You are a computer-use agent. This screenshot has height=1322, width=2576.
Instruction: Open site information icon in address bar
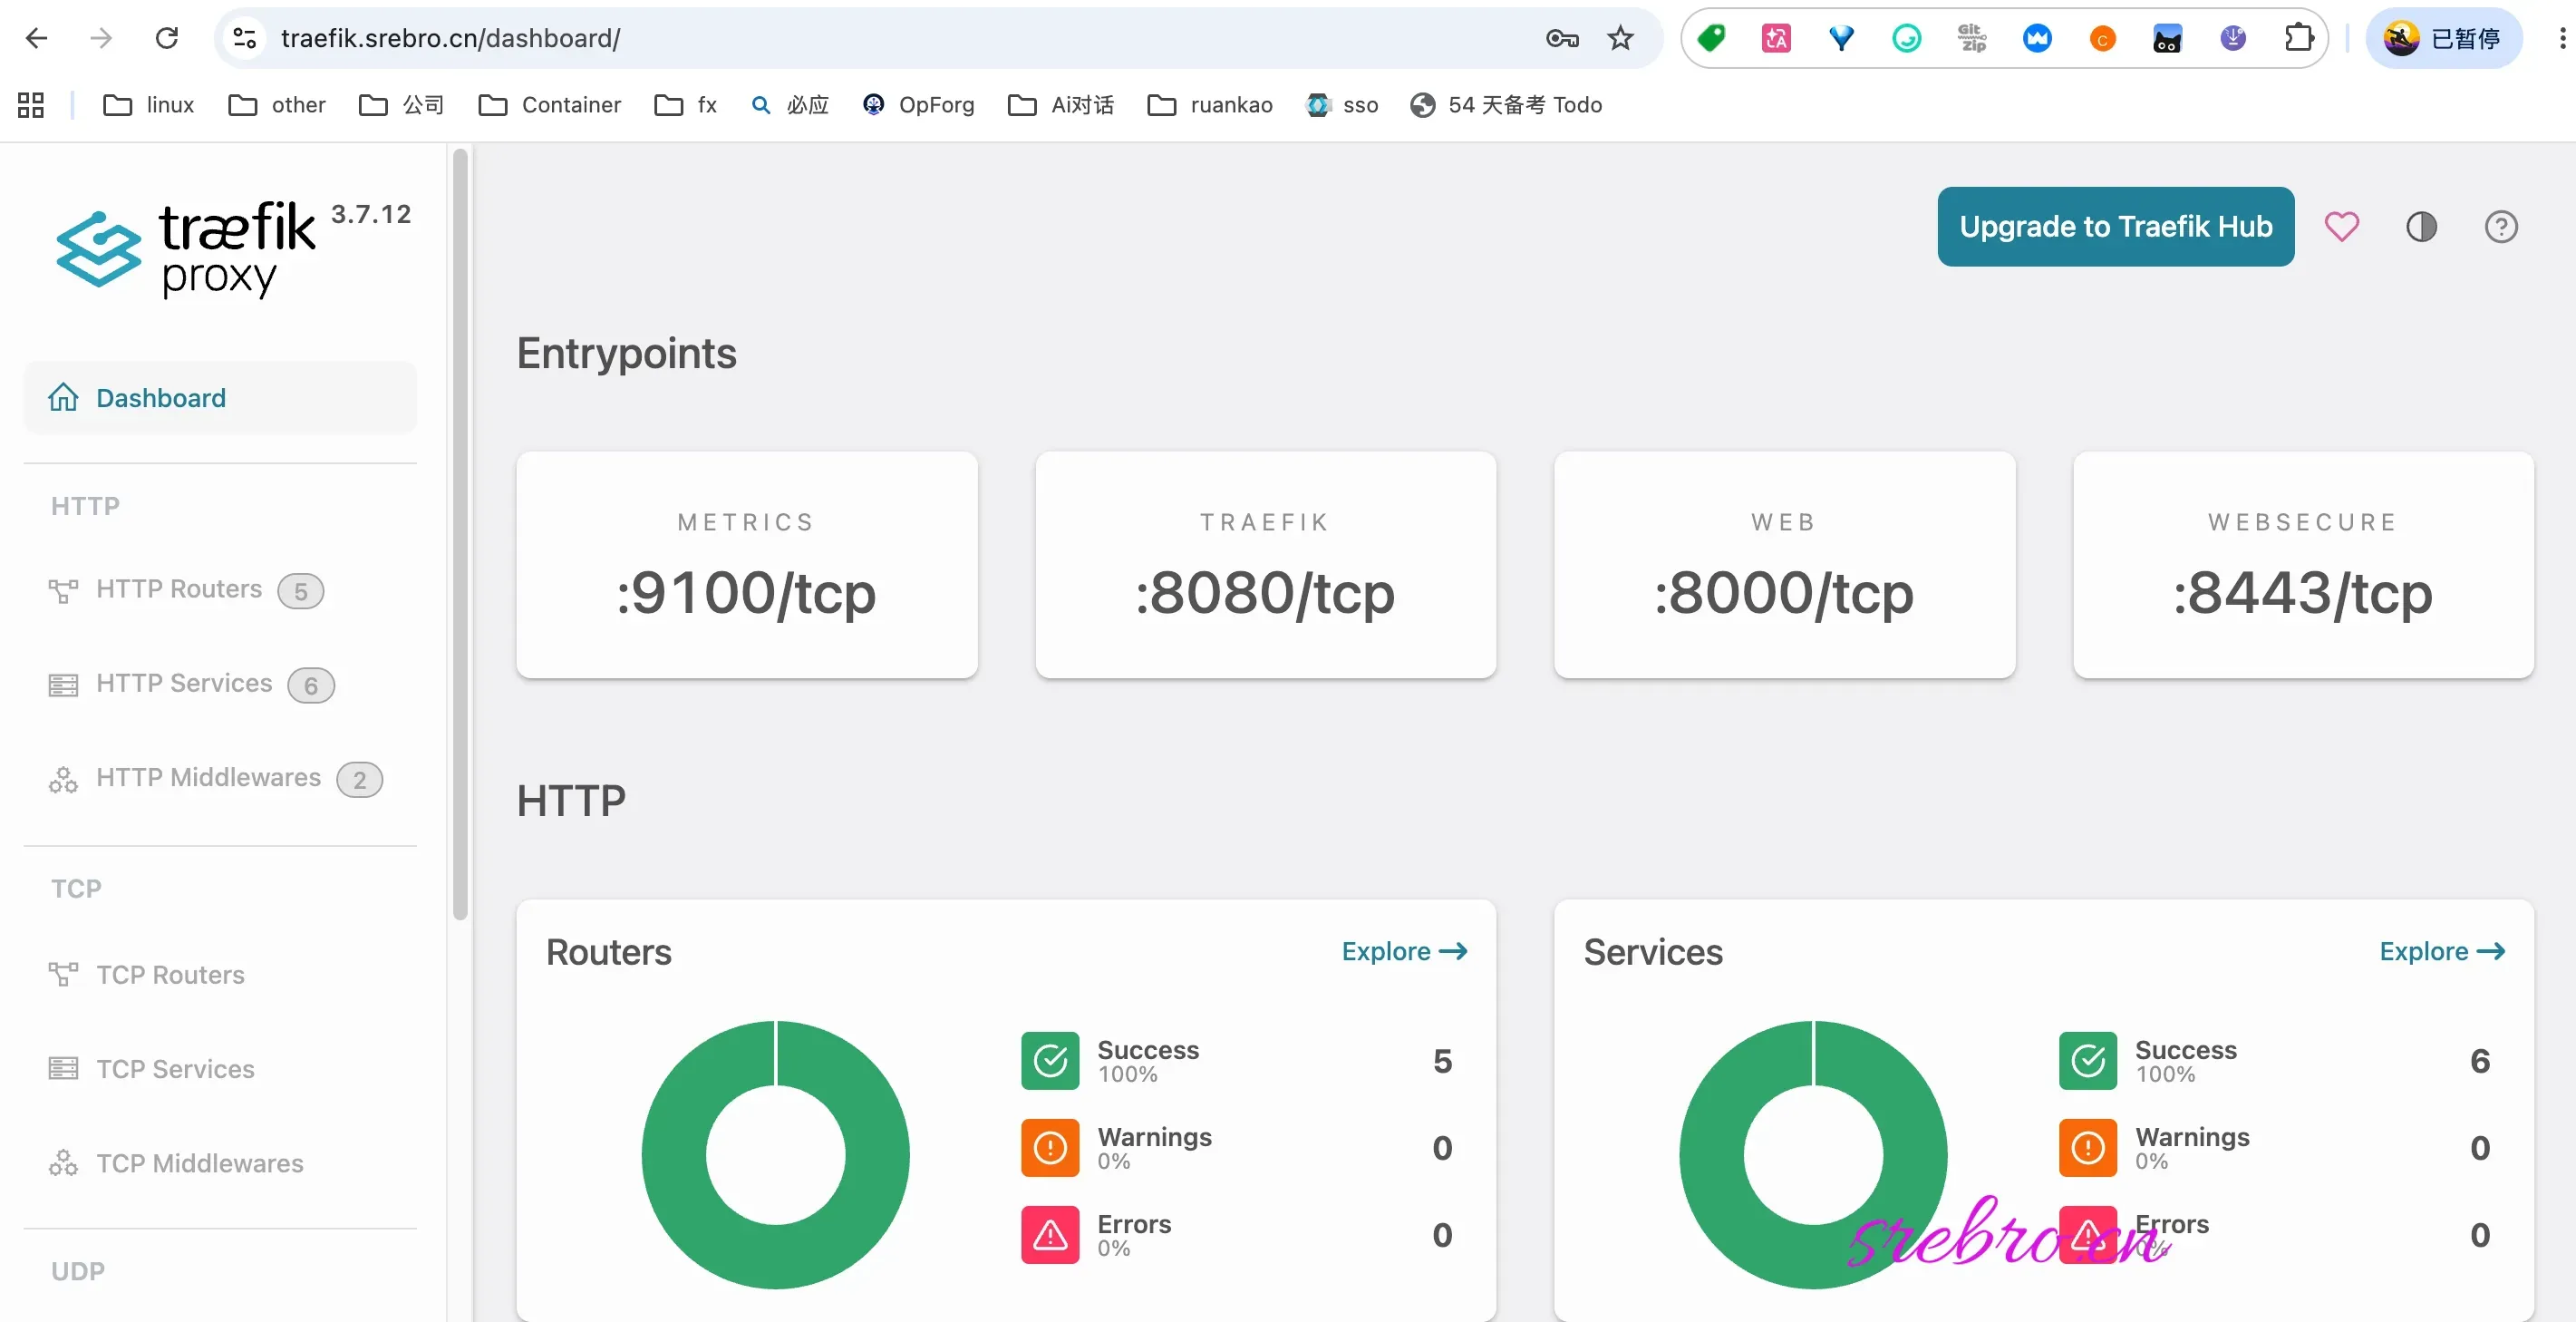245,38
